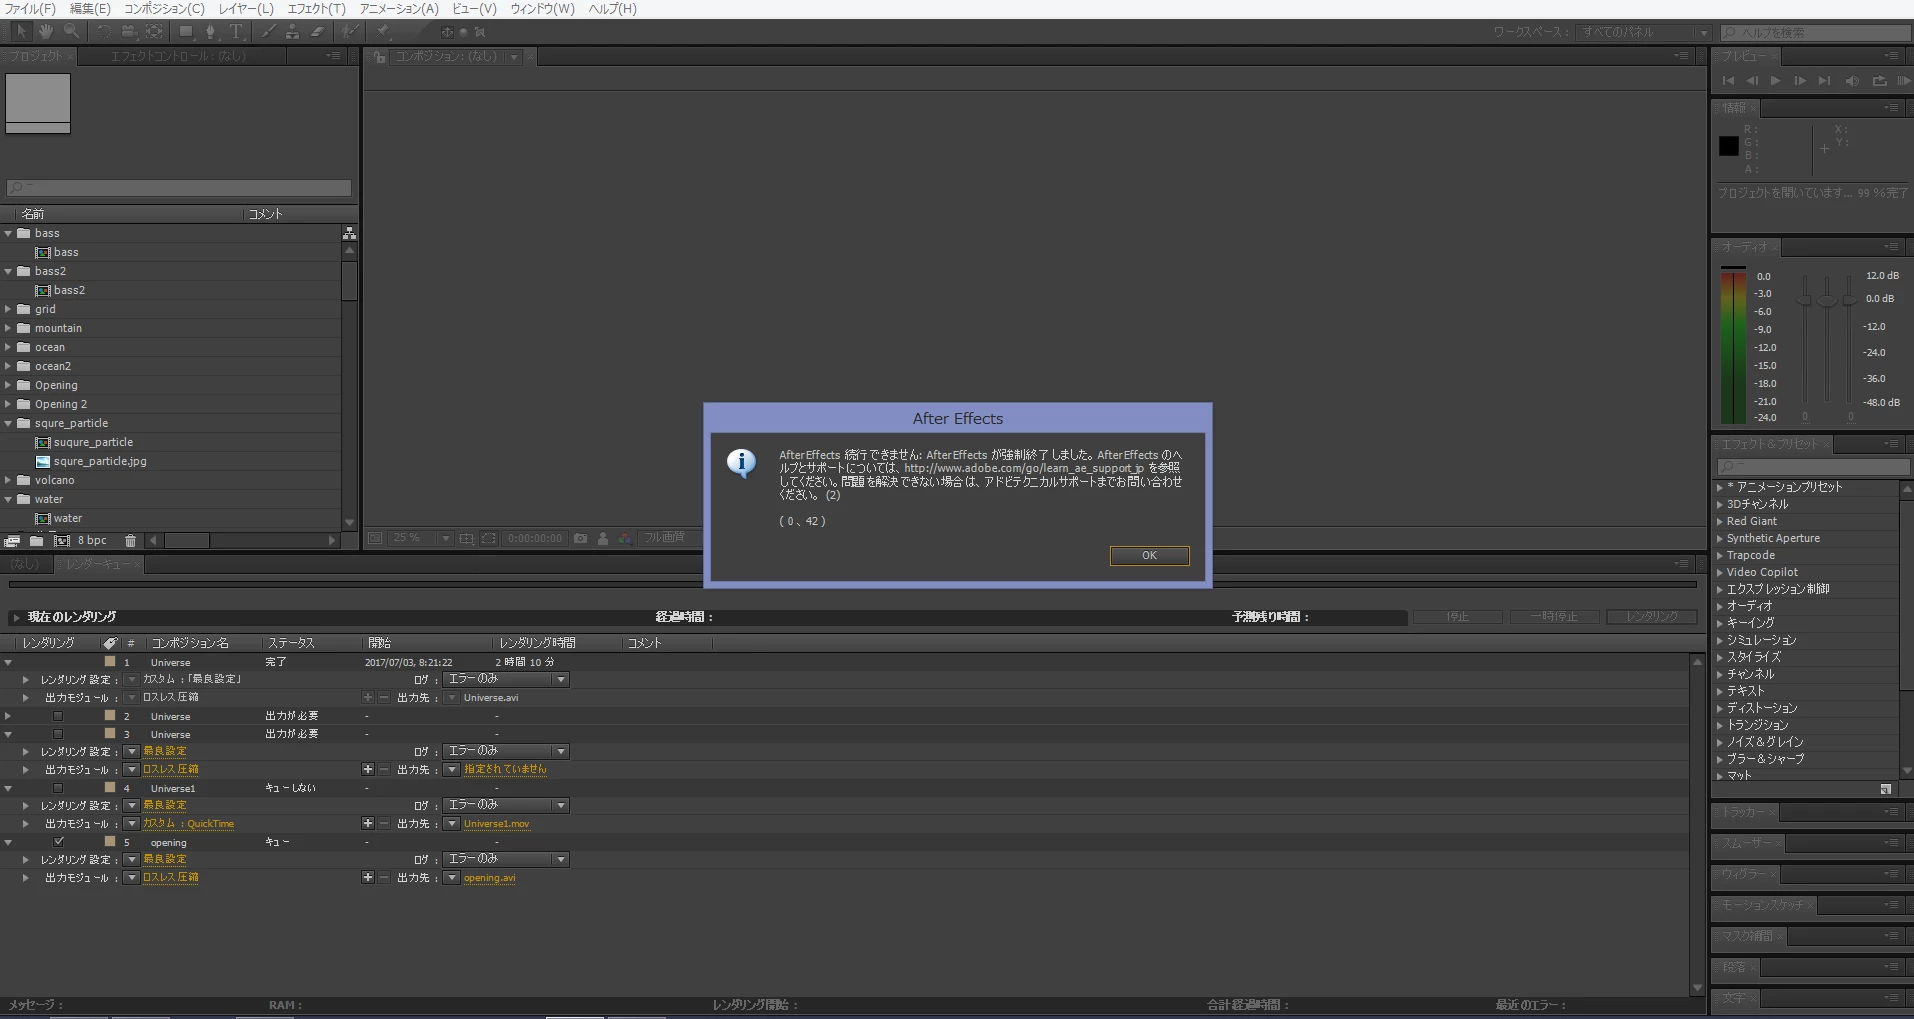Toggle render checkbox for Universe1 item 4
Viewport: 1914px width, 1019px height.
pos(58,788)
